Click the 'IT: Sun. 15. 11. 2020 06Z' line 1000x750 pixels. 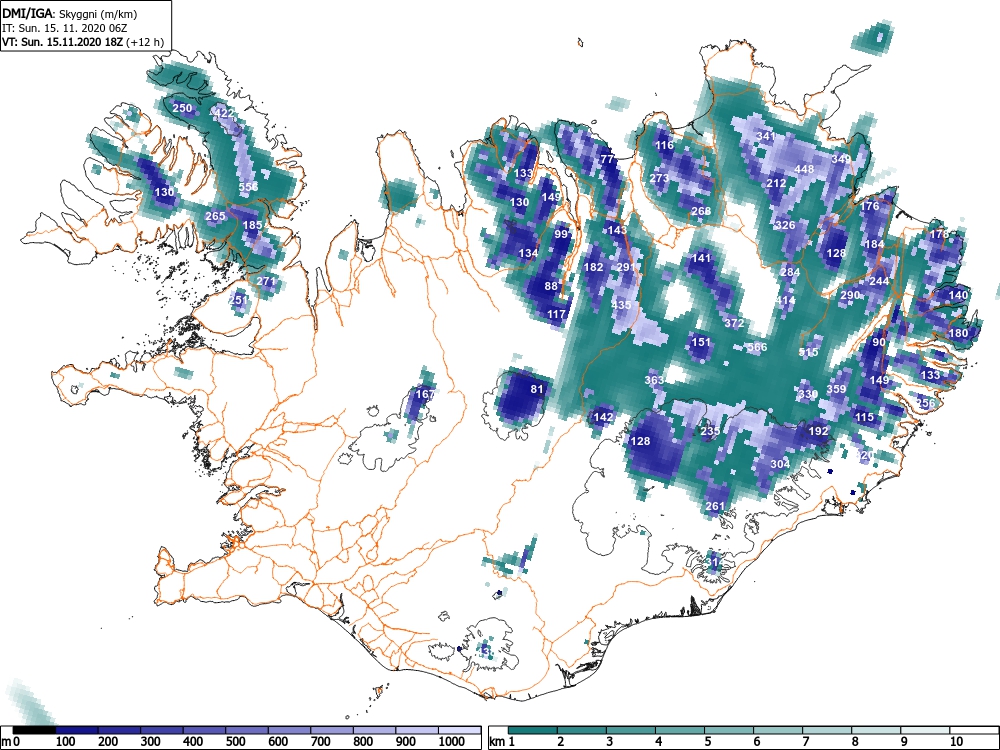pos(60,28)
